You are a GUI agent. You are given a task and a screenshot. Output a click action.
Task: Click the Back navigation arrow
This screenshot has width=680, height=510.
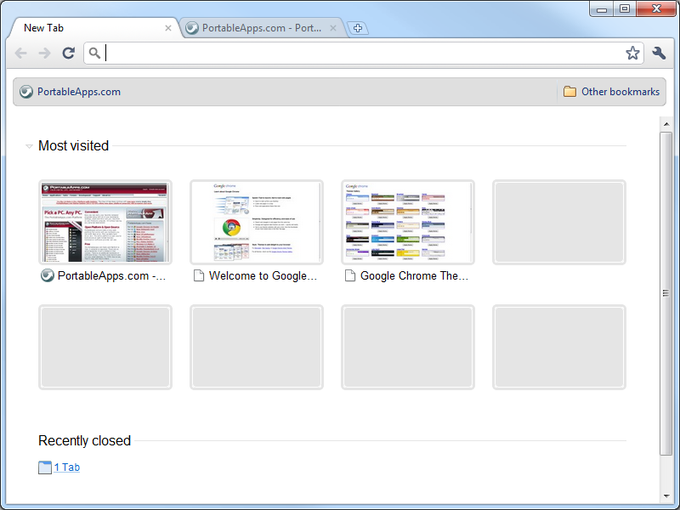point(21,53)
